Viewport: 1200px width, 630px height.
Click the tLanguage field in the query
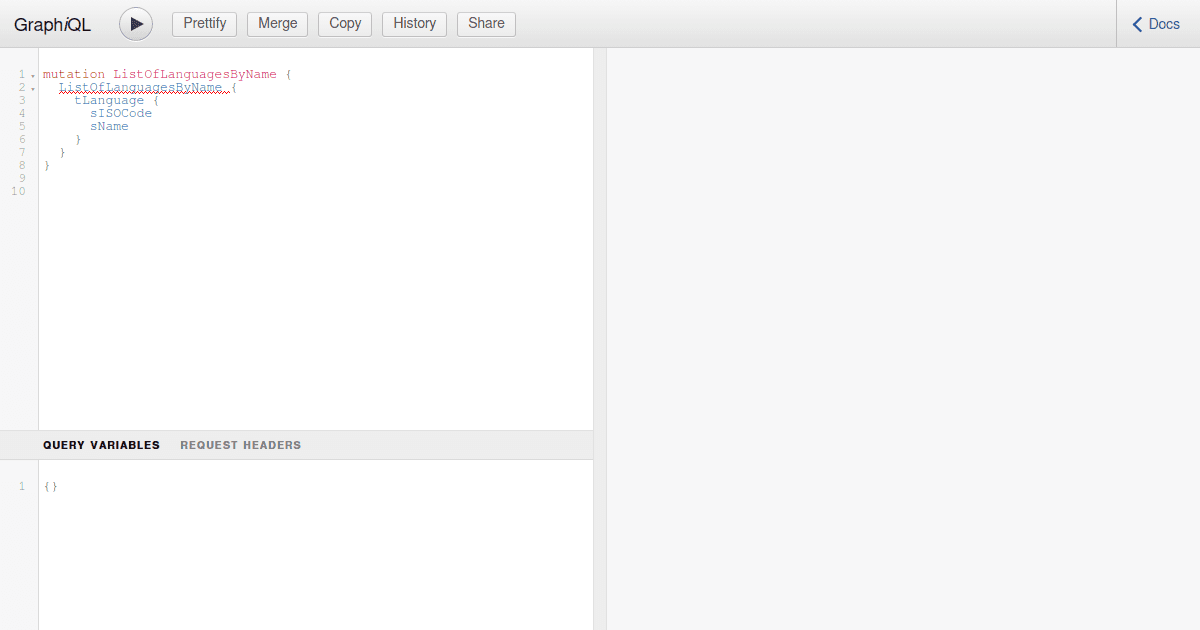click(x=109, y=100)
